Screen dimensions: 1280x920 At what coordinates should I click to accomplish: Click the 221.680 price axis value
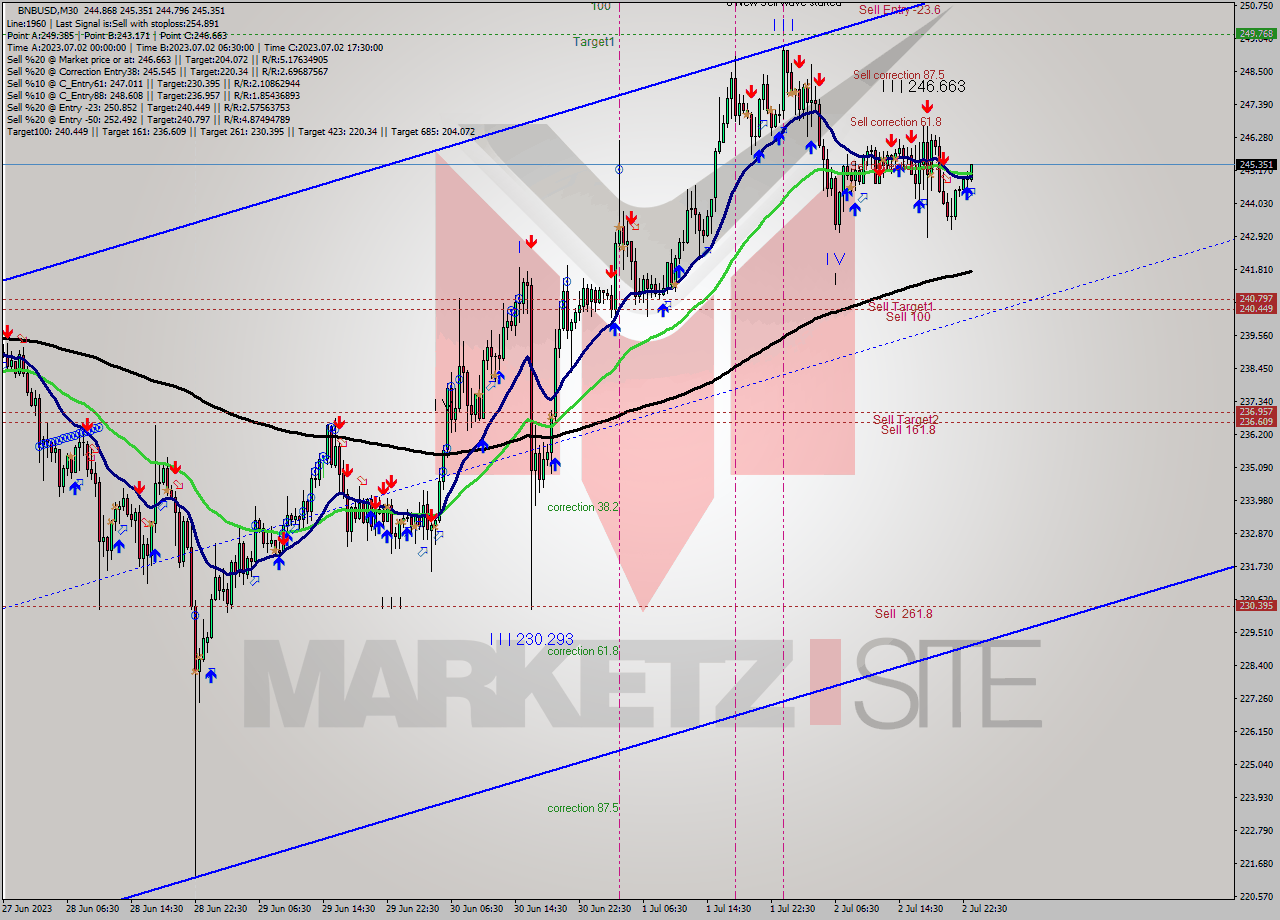pos(1256,864)
